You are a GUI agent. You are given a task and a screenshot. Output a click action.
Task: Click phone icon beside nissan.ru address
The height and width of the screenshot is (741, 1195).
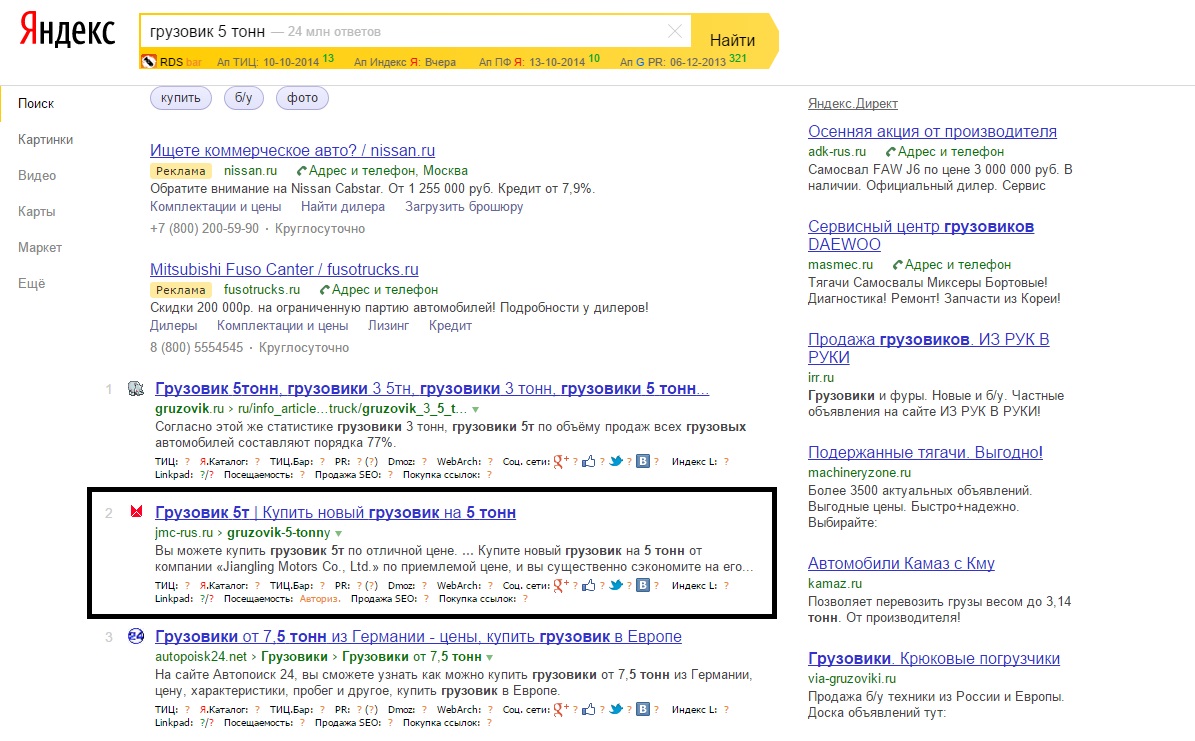click(302, 171)
